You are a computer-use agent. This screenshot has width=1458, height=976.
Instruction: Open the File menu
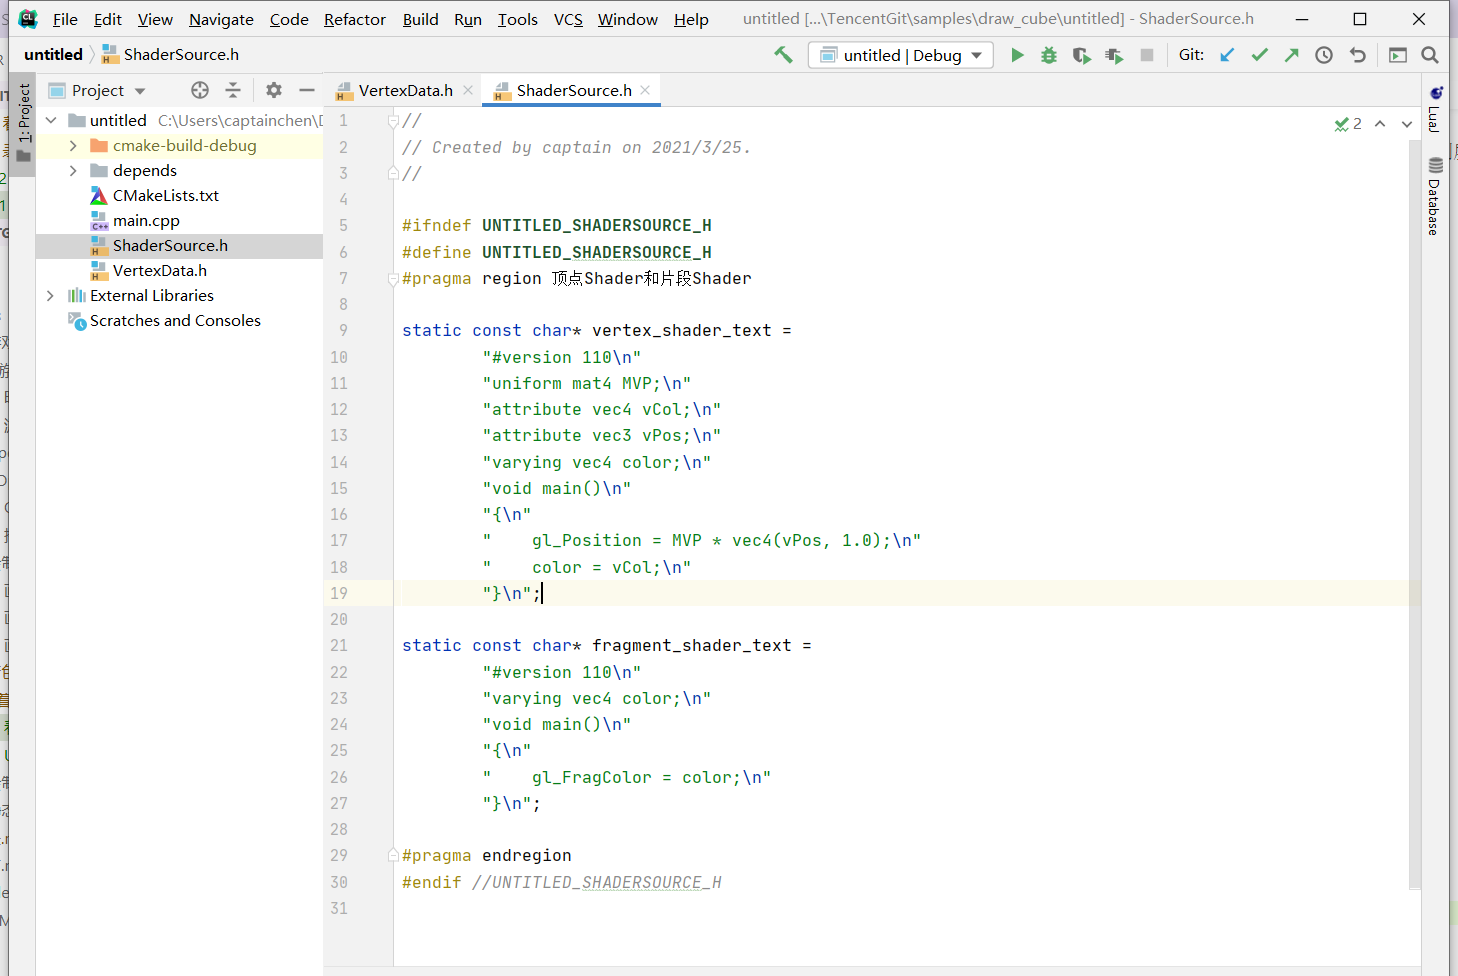click(65, 19)
